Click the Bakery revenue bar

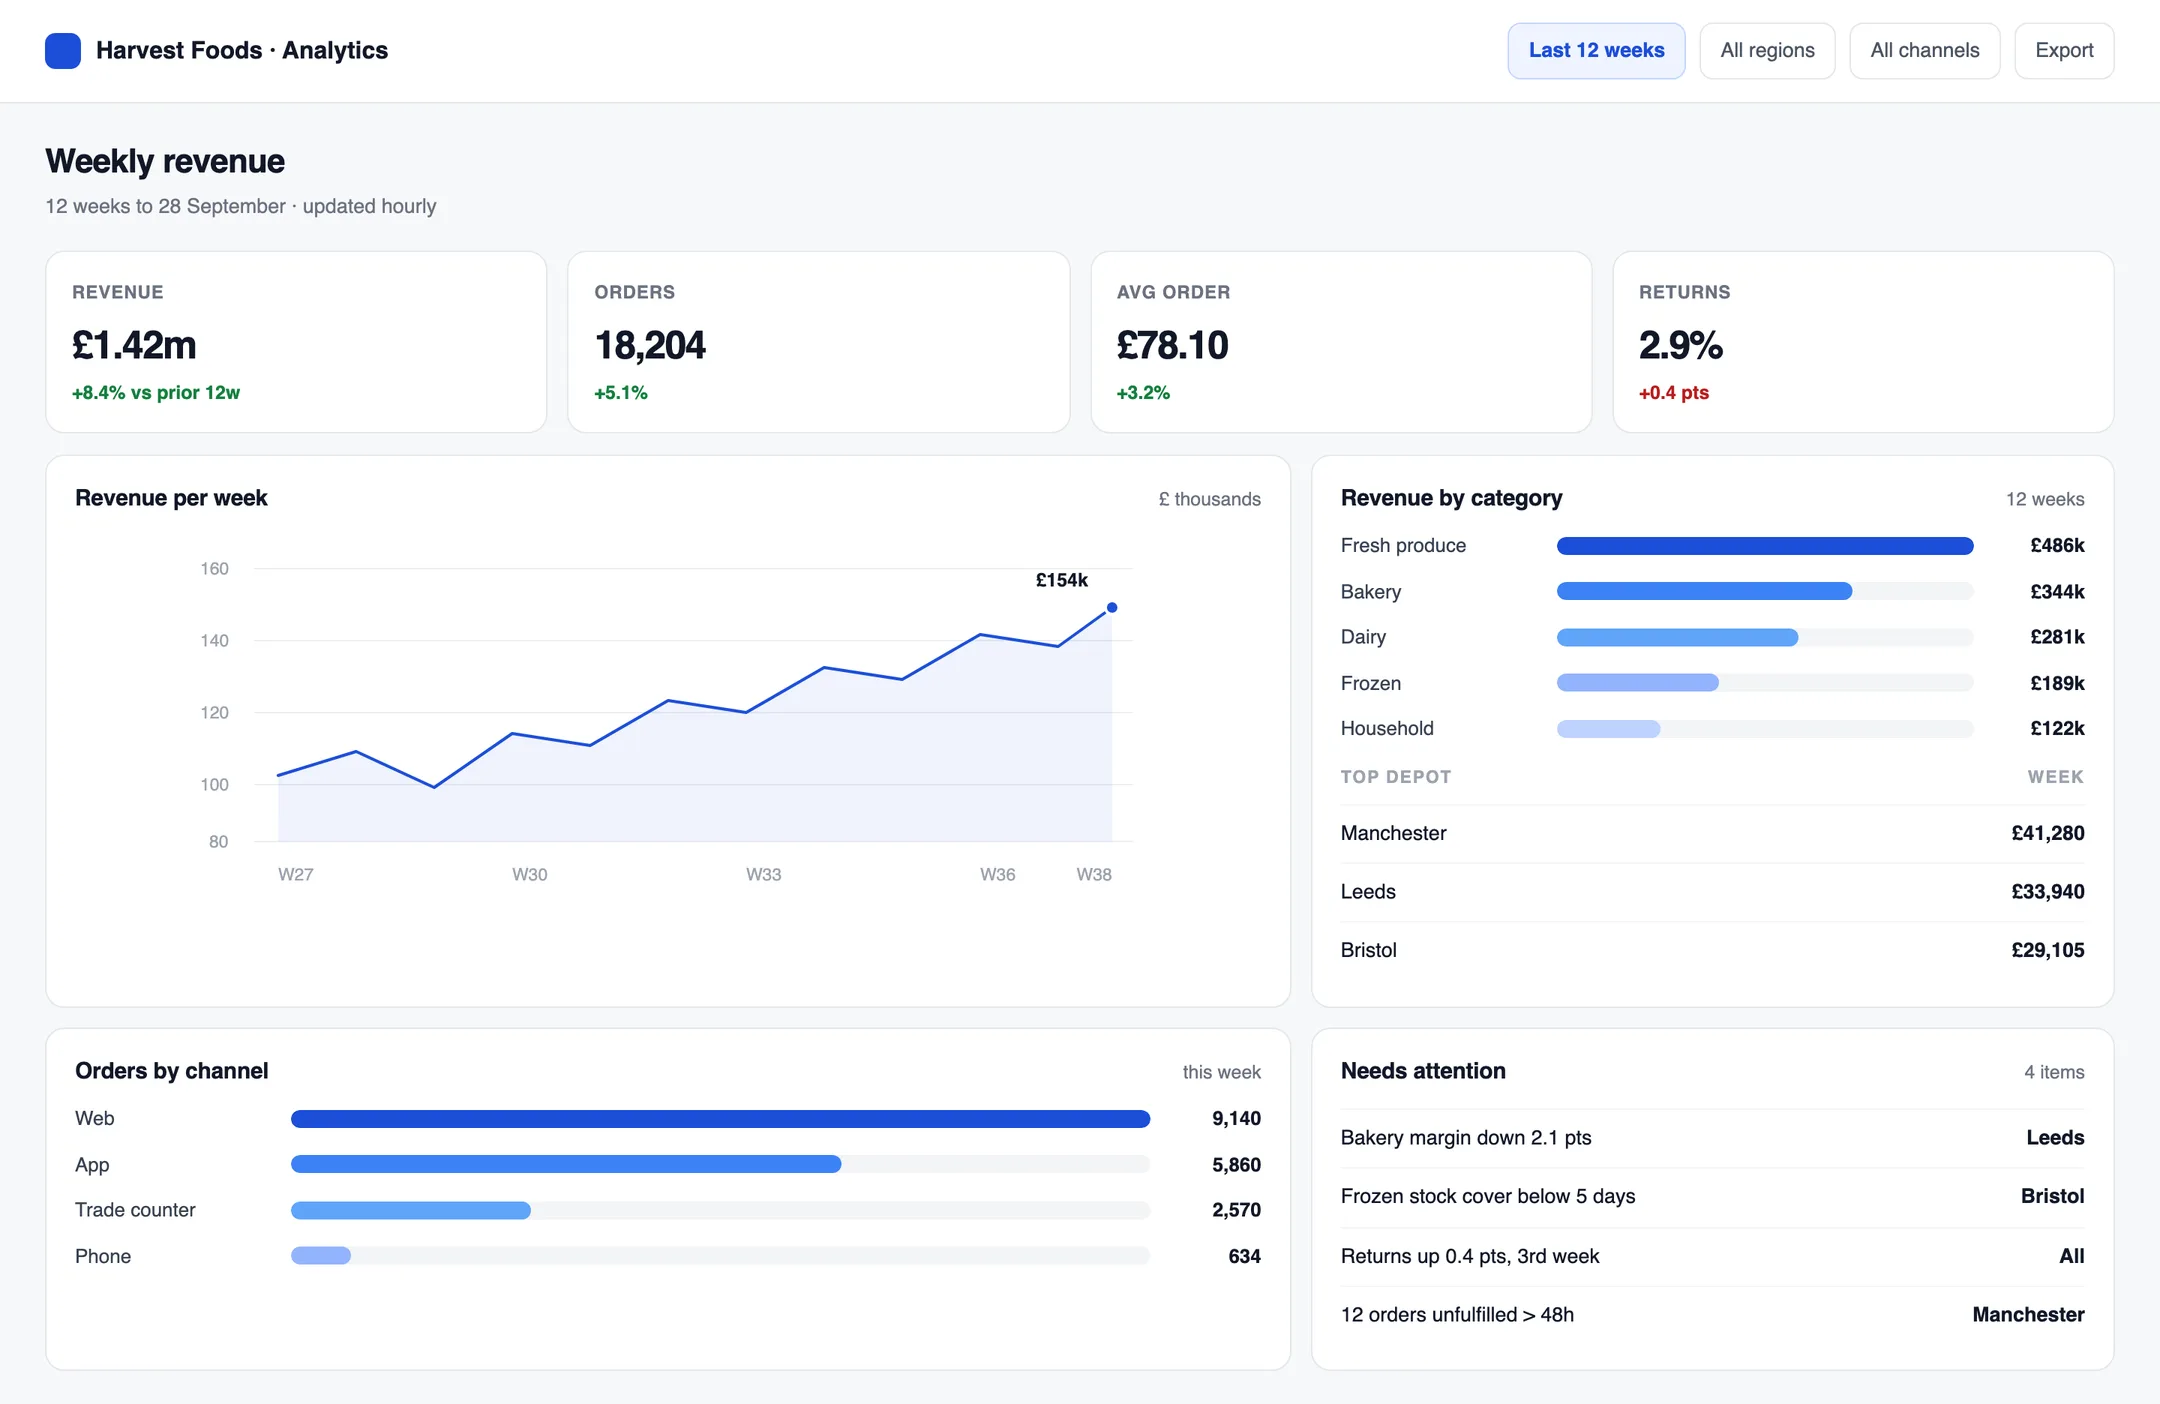(x=1704, y=592)
